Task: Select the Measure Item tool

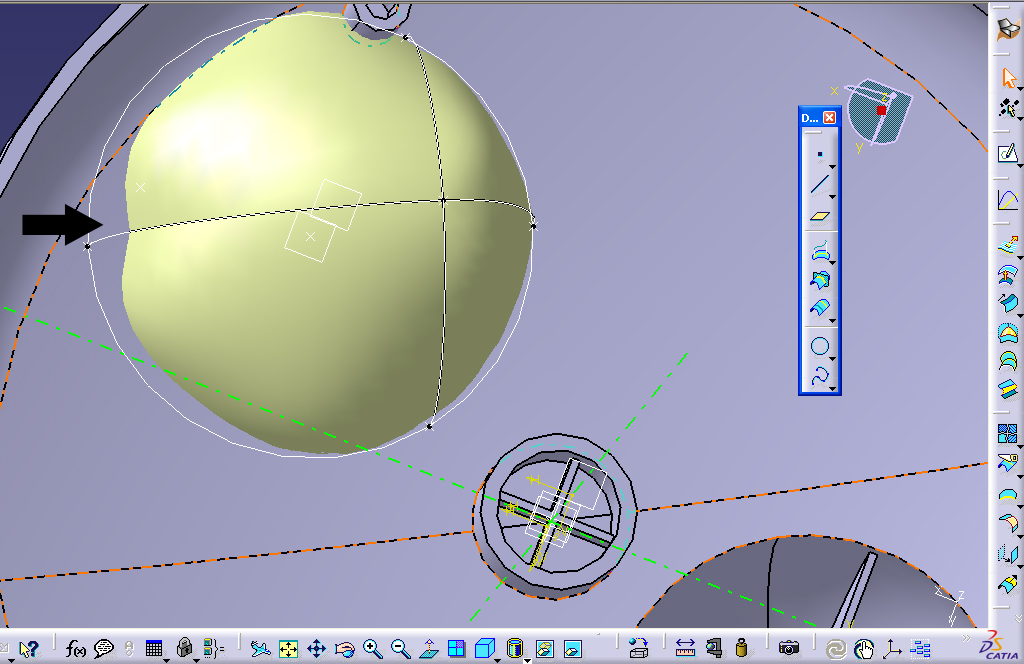Action: (714, 648)
